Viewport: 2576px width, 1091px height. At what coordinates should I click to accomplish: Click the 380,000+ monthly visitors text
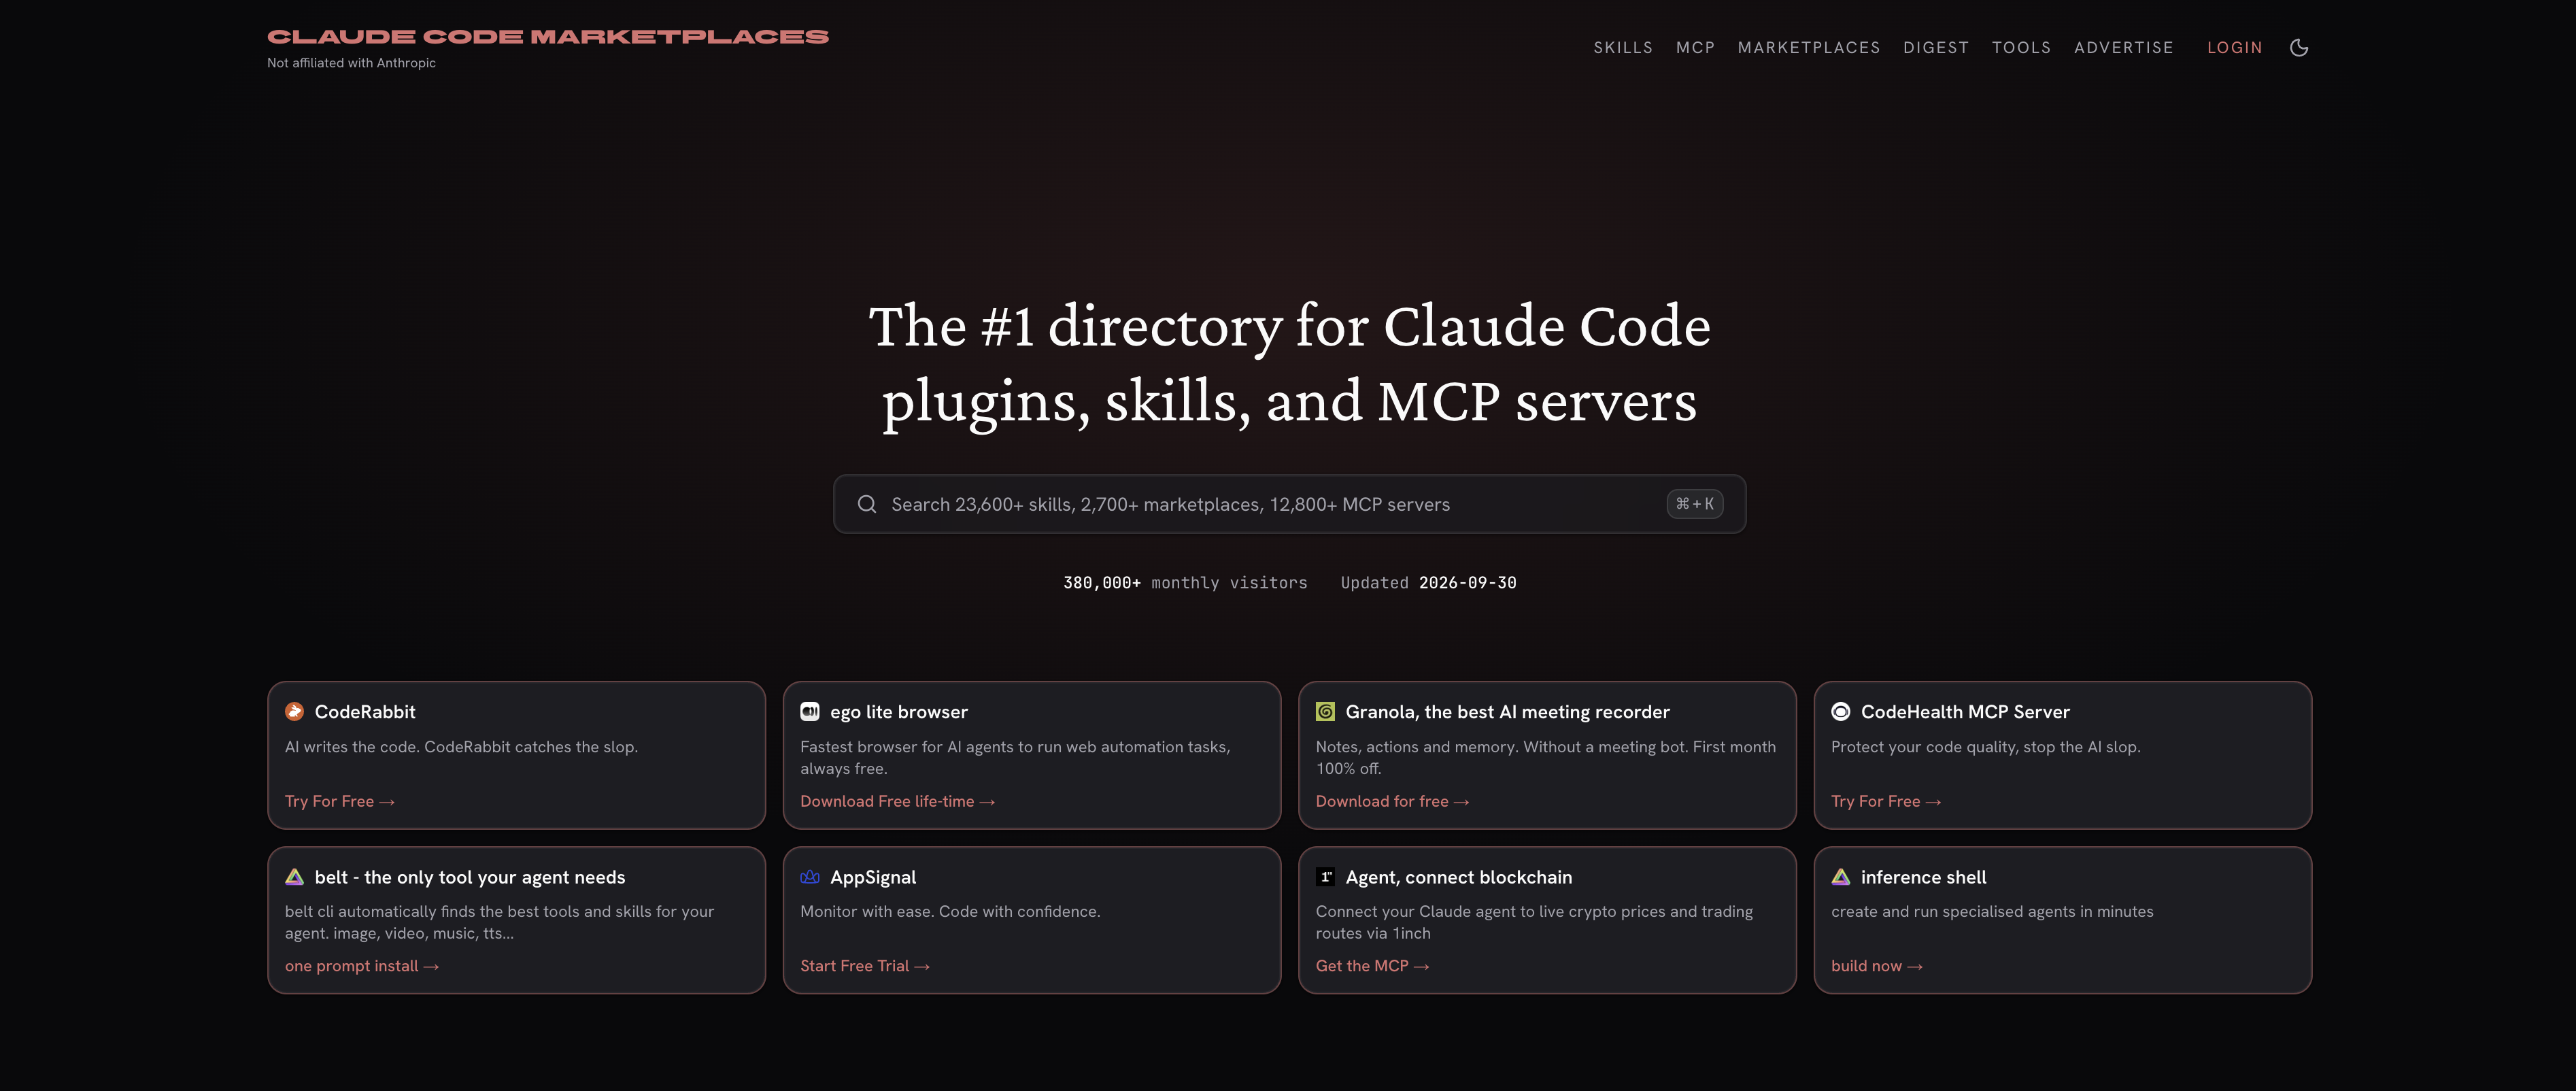[x=1185, y=583]
